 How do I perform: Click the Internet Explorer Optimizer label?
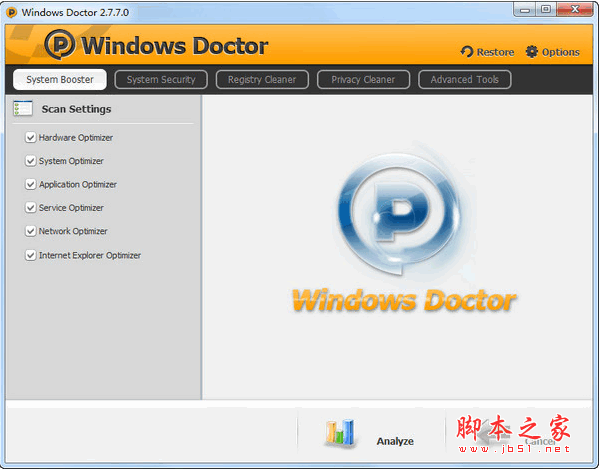tap(90, 255)
